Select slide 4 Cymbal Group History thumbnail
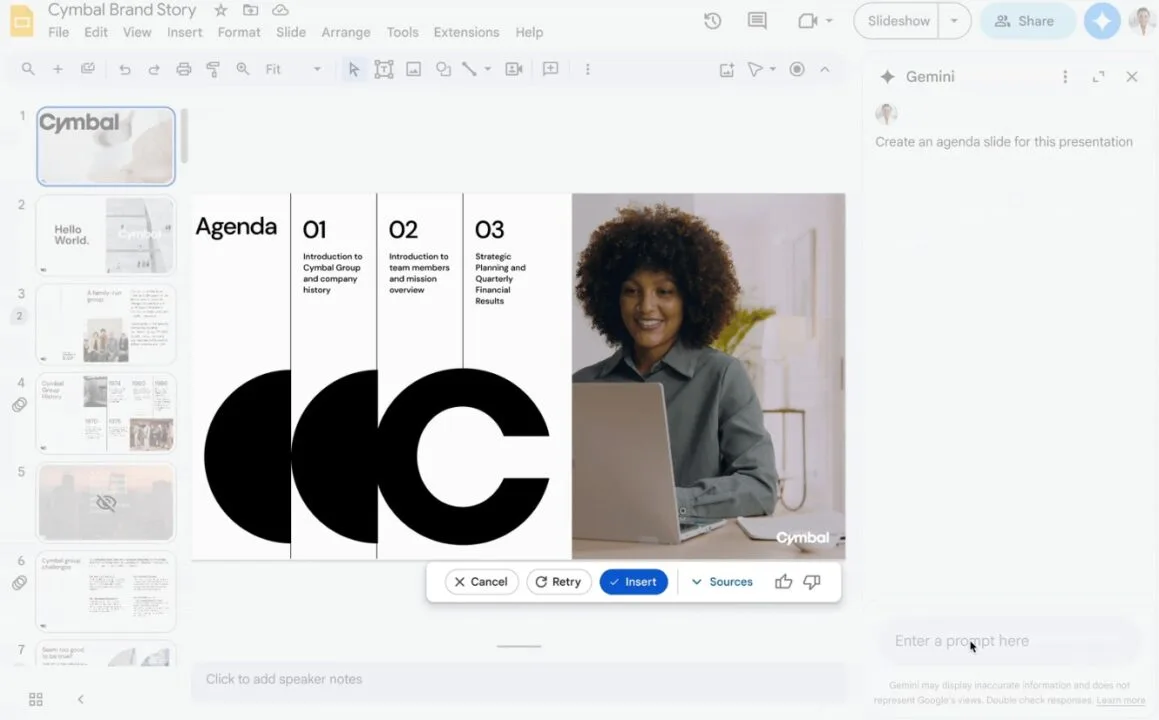This screenshot has height=720, width=1159. point(106,413)
